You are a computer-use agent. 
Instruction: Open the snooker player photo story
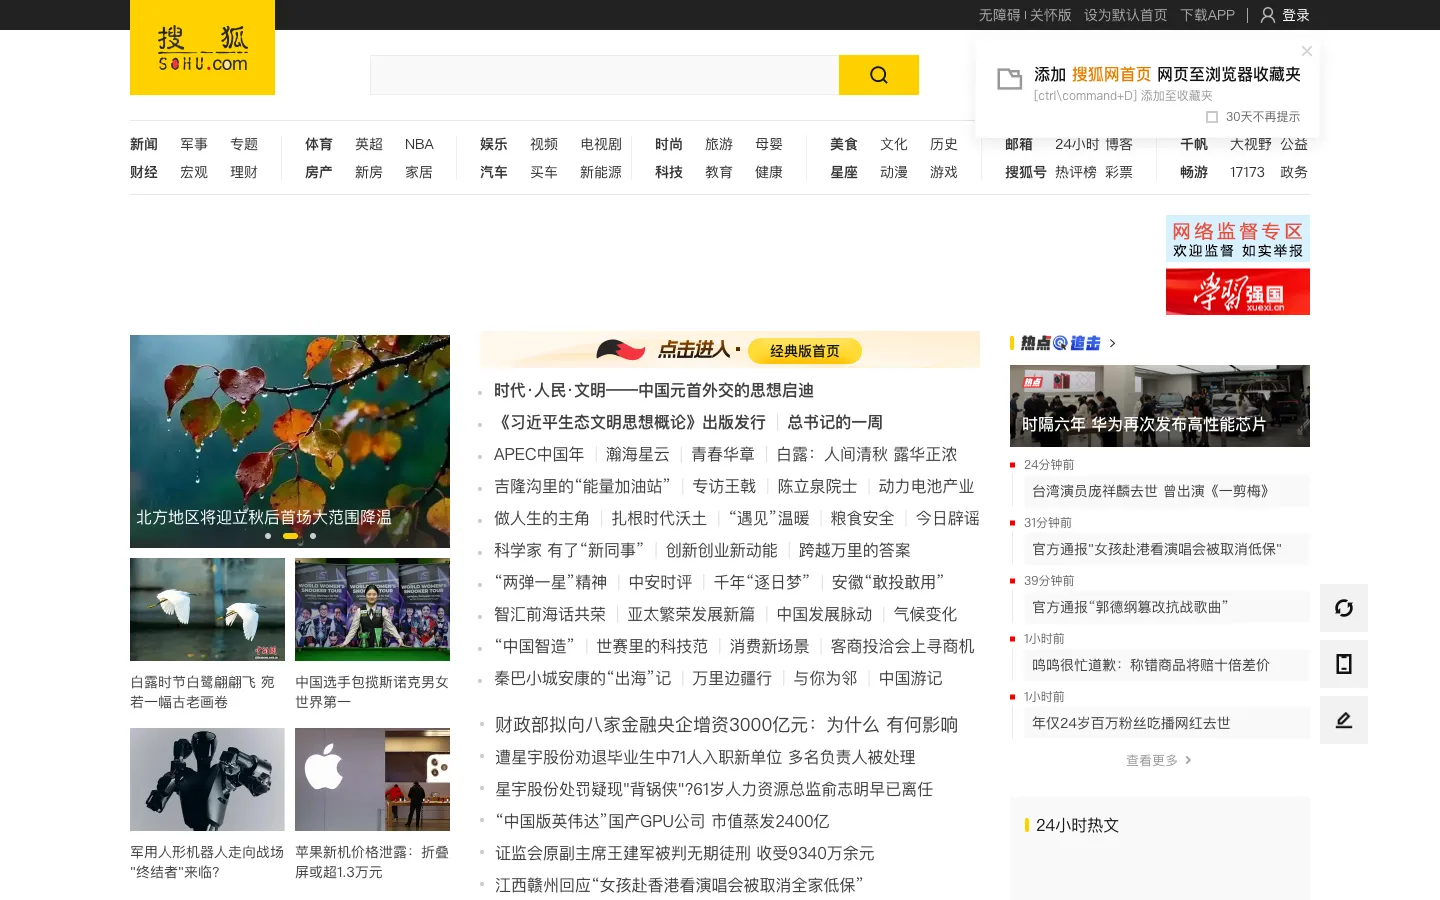coord(372,609)
